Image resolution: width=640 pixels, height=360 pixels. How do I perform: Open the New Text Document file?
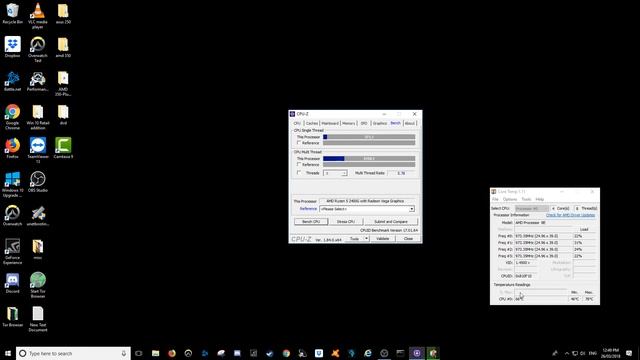pyautogui.click(x=38, y=319)
